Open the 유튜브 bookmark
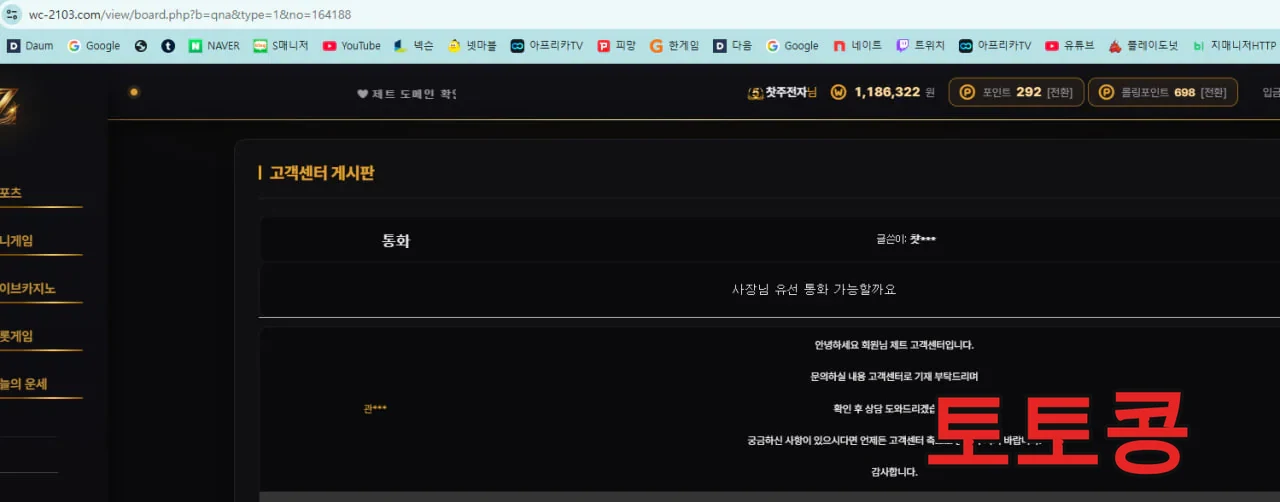 click(1070, 45)
